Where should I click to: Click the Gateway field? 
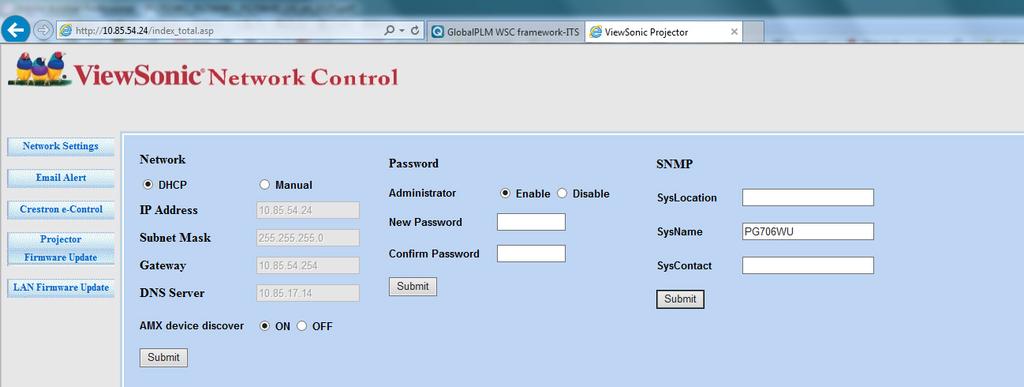[x=308, y=266]
